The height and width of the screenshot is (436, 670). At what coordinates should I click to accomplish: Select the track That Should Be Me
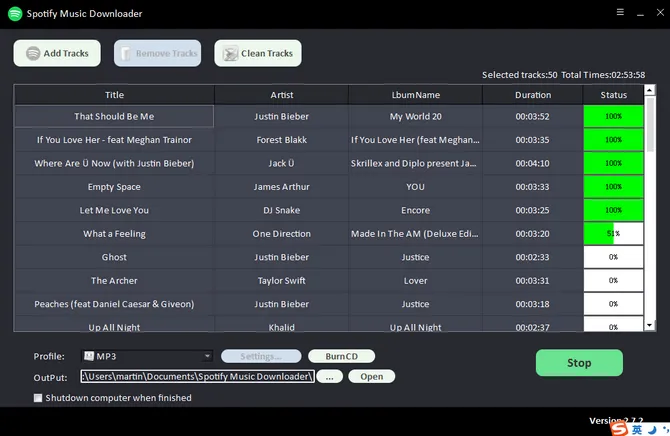114,116
